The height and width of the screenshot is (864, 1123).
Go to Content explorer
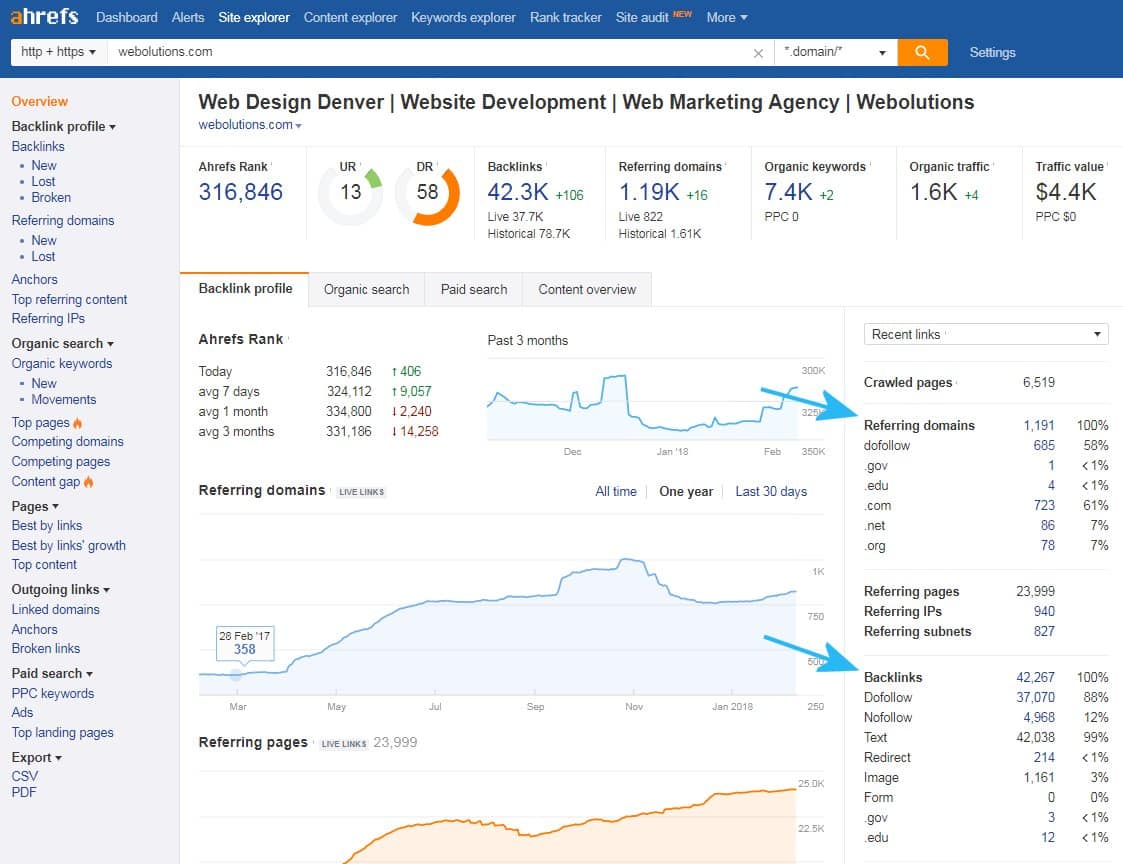(x=350, y=17)
